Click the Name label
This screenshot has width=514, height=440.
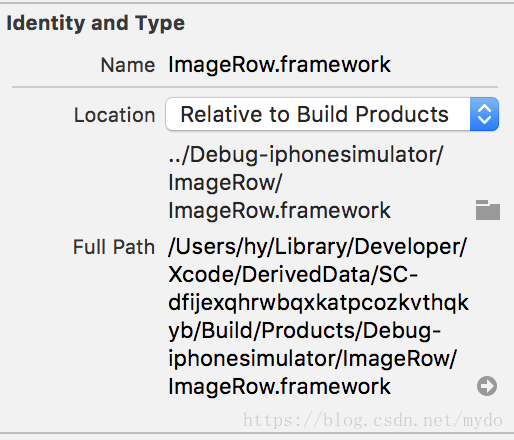(x=128, y=65)
